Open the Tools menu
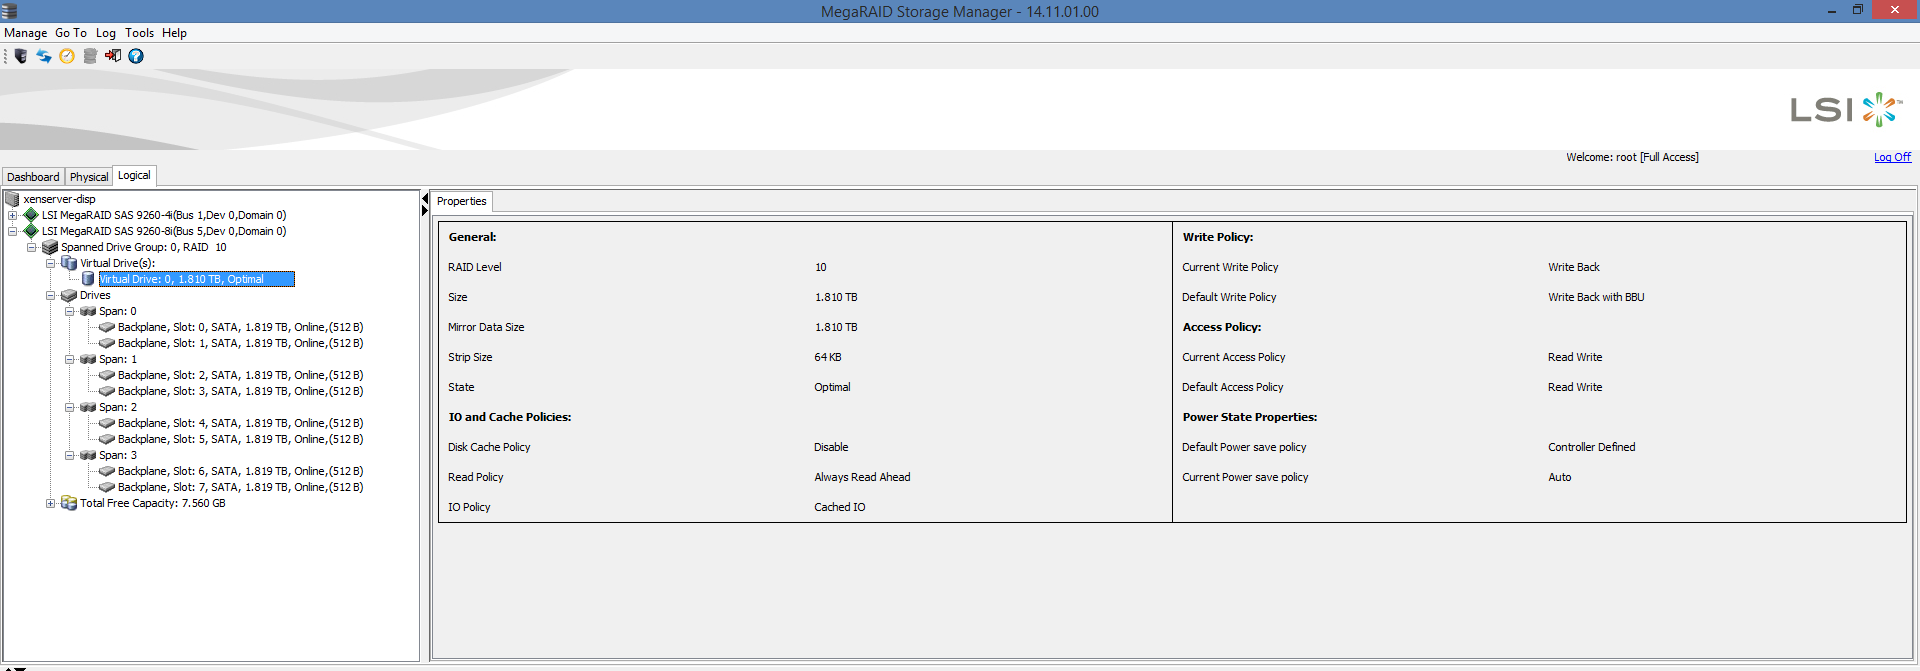Screen dimensions: 1920x671 click(139, 33)
